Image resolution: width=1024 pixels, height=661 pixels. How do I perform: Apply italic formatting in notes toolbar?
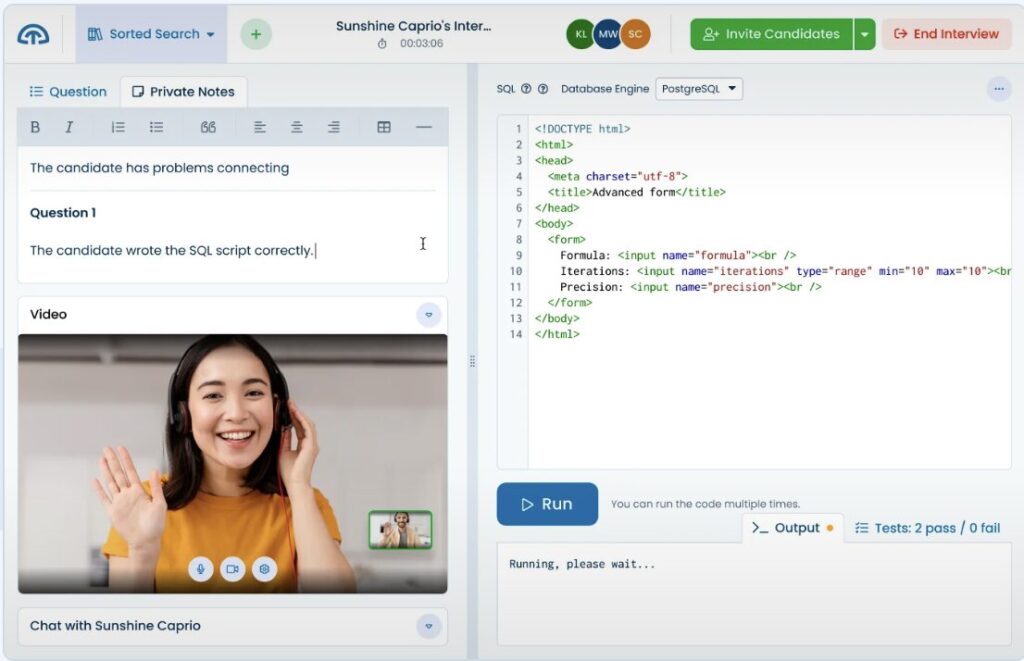pos(69,127)
